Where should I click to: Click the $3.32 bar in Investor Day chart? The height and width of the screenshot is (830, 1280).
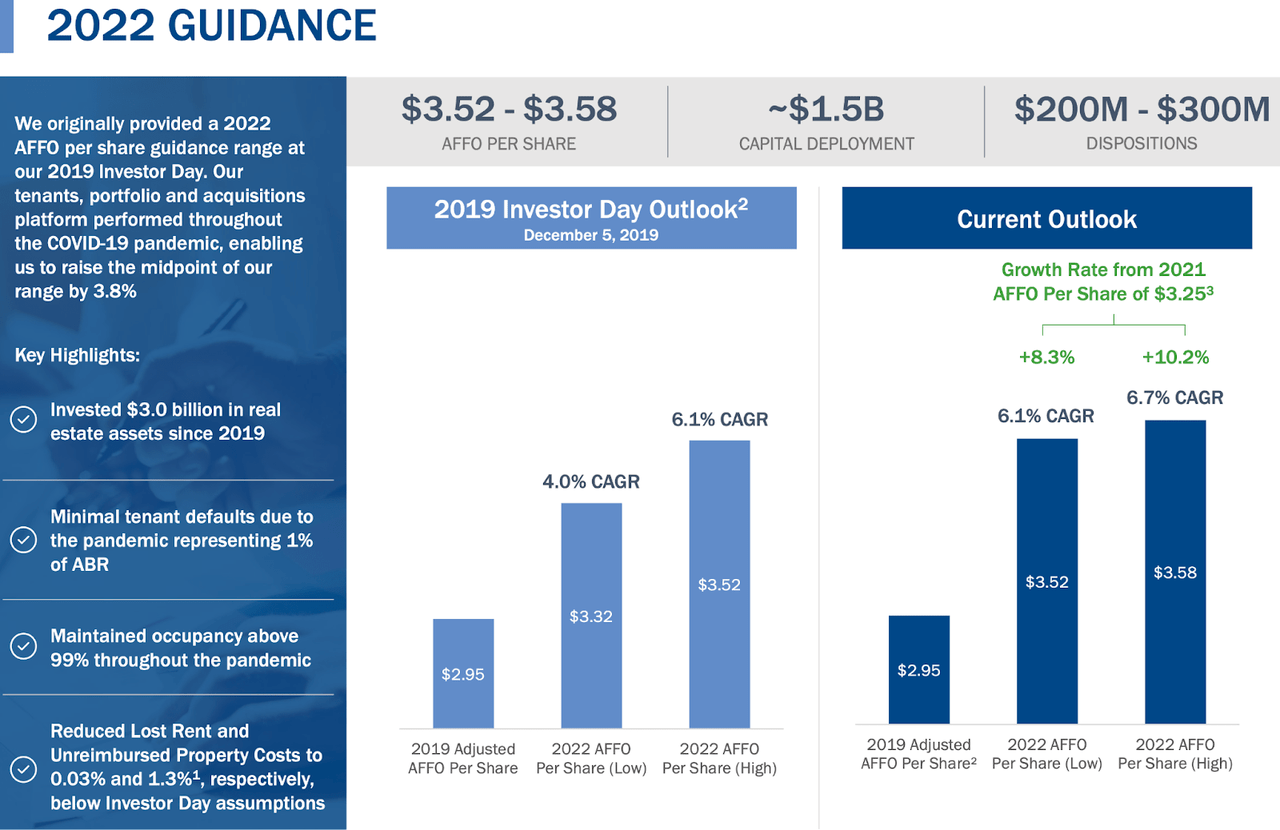(591, 615)
